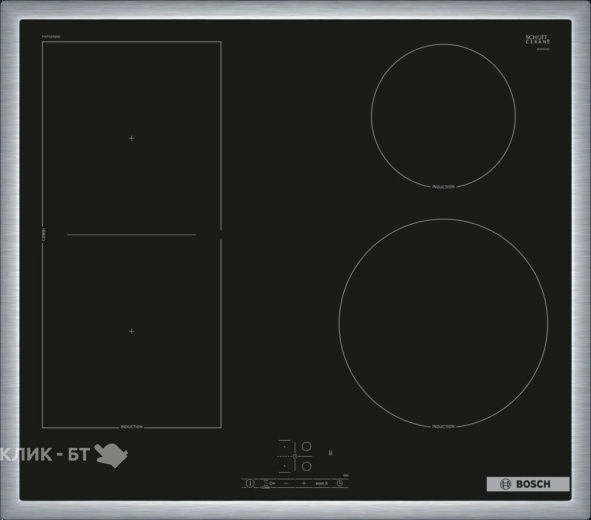
Task: Click the INDUCTION label under the combi zone
Action: point(132,427)
